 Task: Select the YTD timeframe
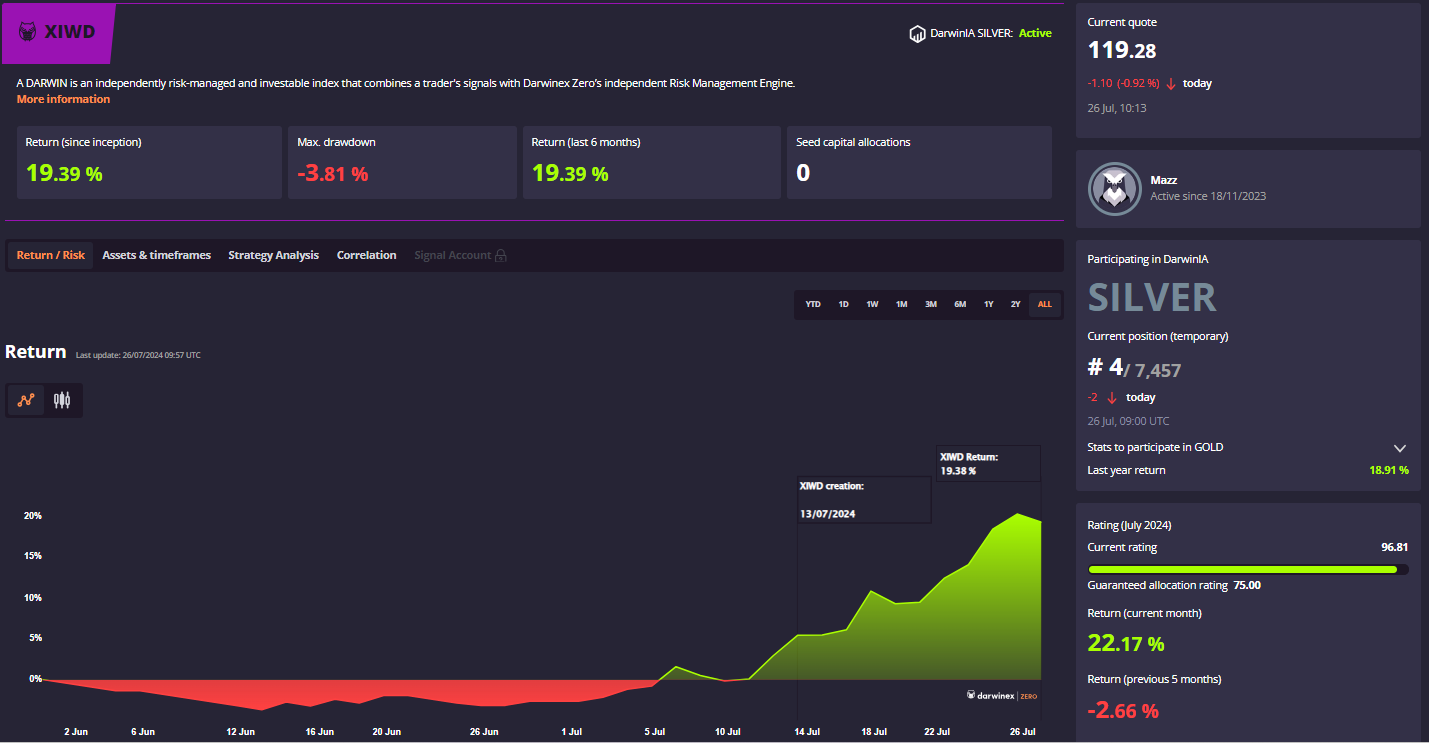point(813,305)
